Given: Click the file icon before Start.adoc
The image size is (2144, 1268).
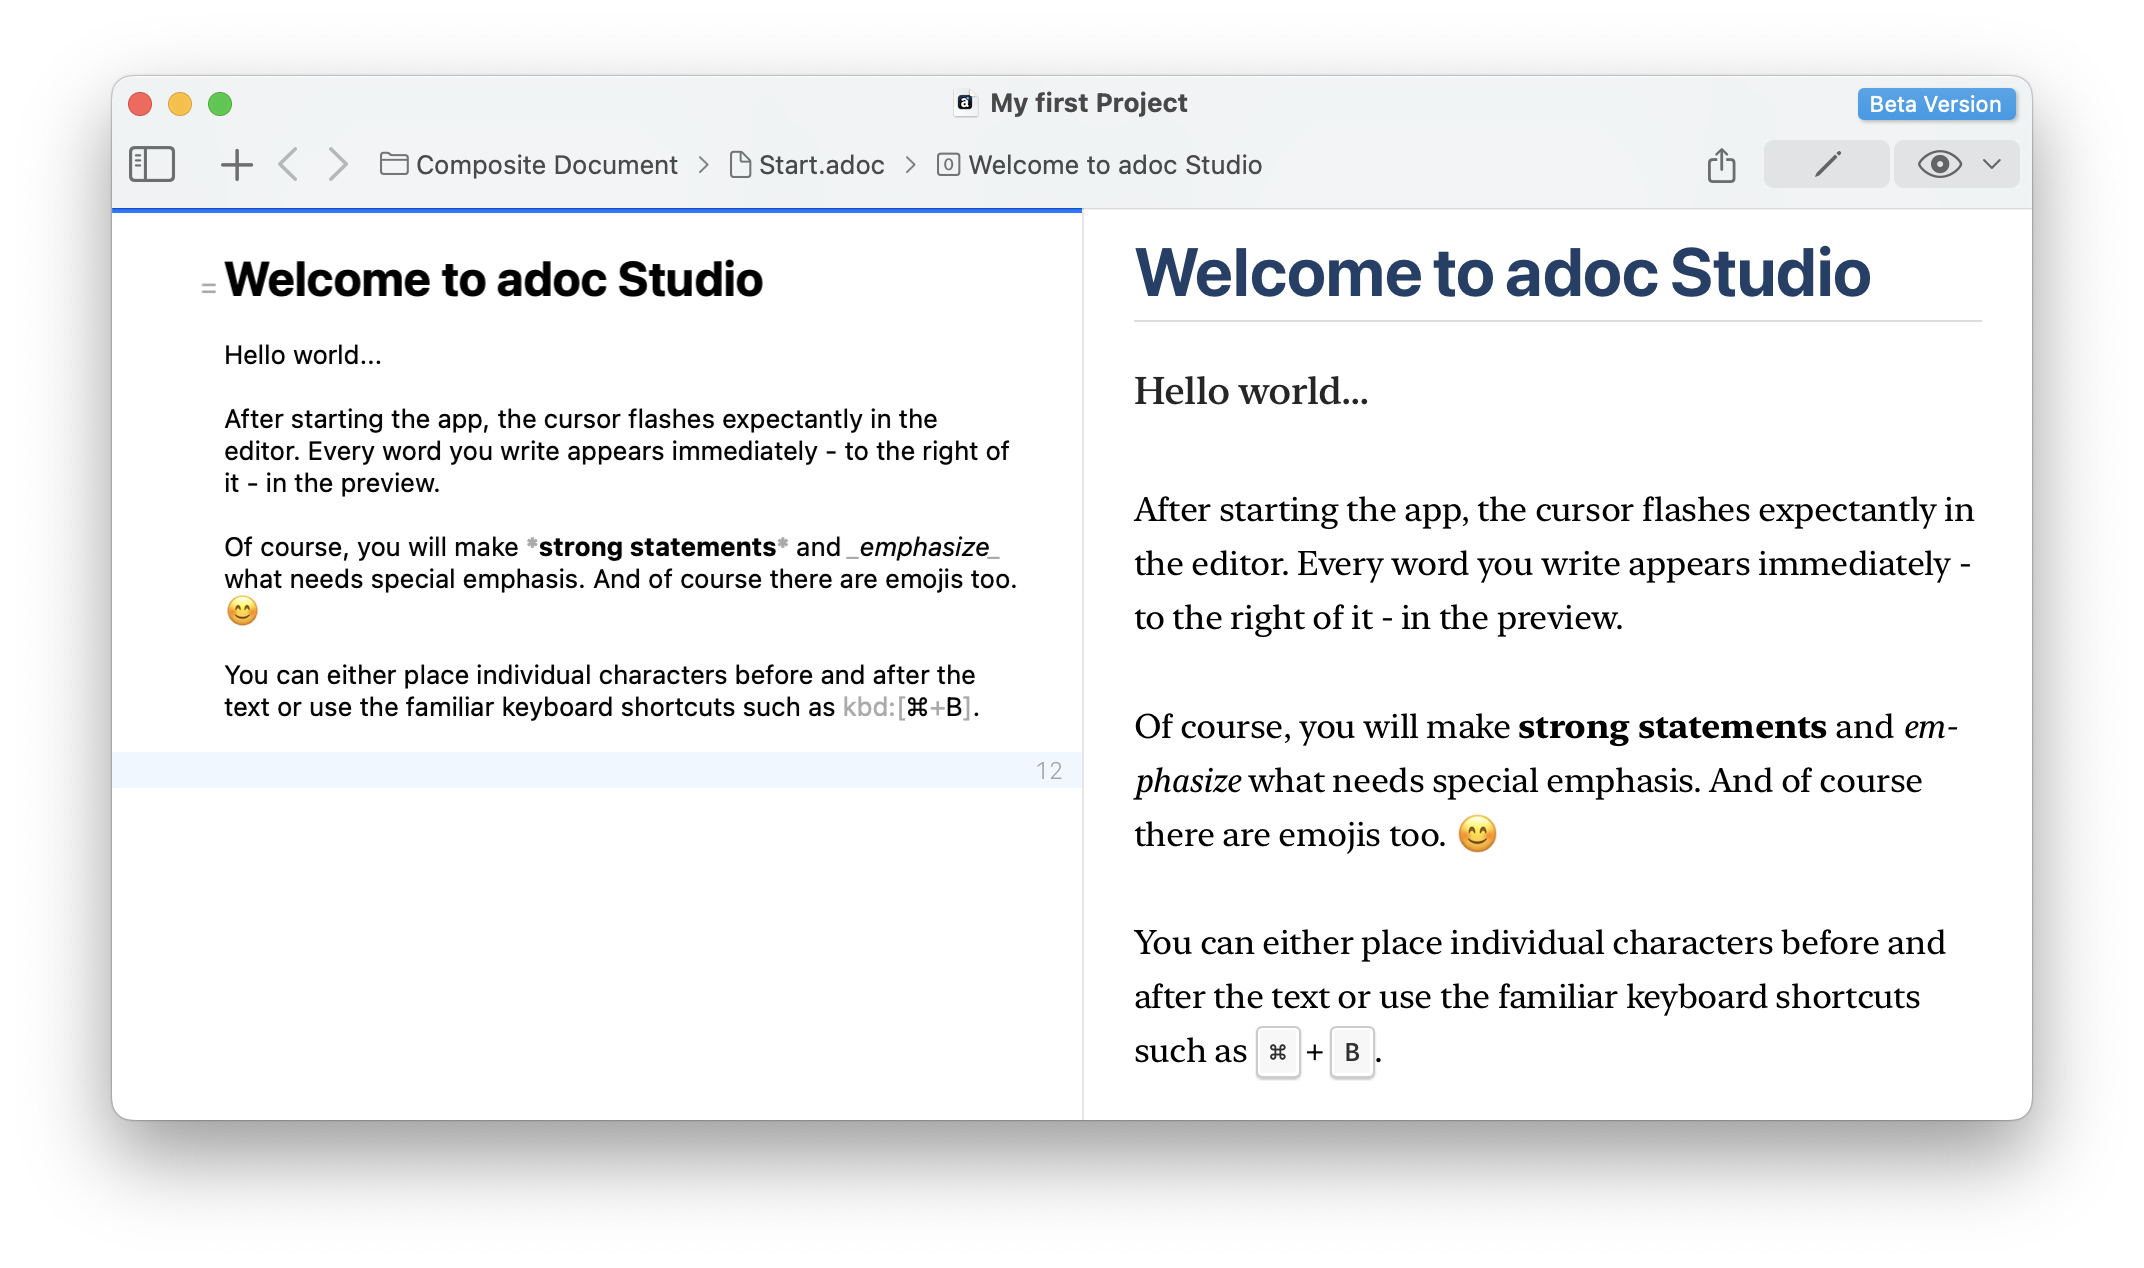Looking at the screenshot, I should point(740,164).
